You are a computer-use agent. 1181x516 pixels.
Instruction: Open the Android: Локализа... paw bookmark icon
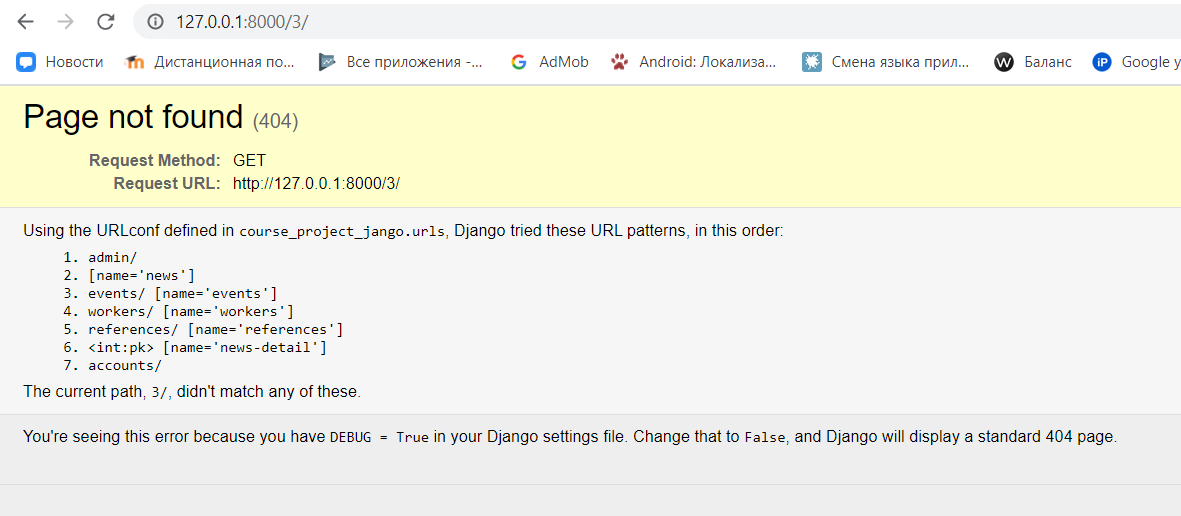coord(619,62)
